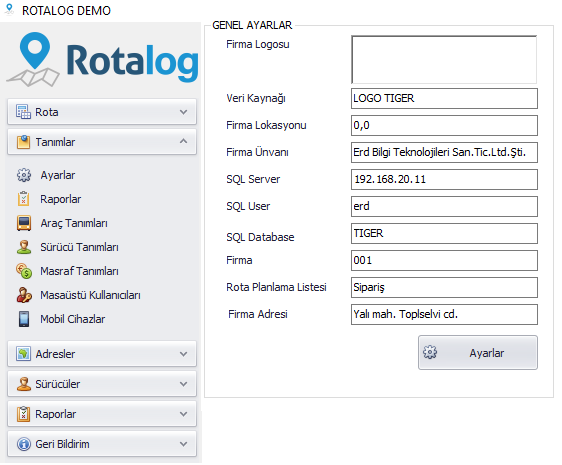Click the Firma Logosu image box
This screenshot has height=465, width=562.
[x=444, y=60]
